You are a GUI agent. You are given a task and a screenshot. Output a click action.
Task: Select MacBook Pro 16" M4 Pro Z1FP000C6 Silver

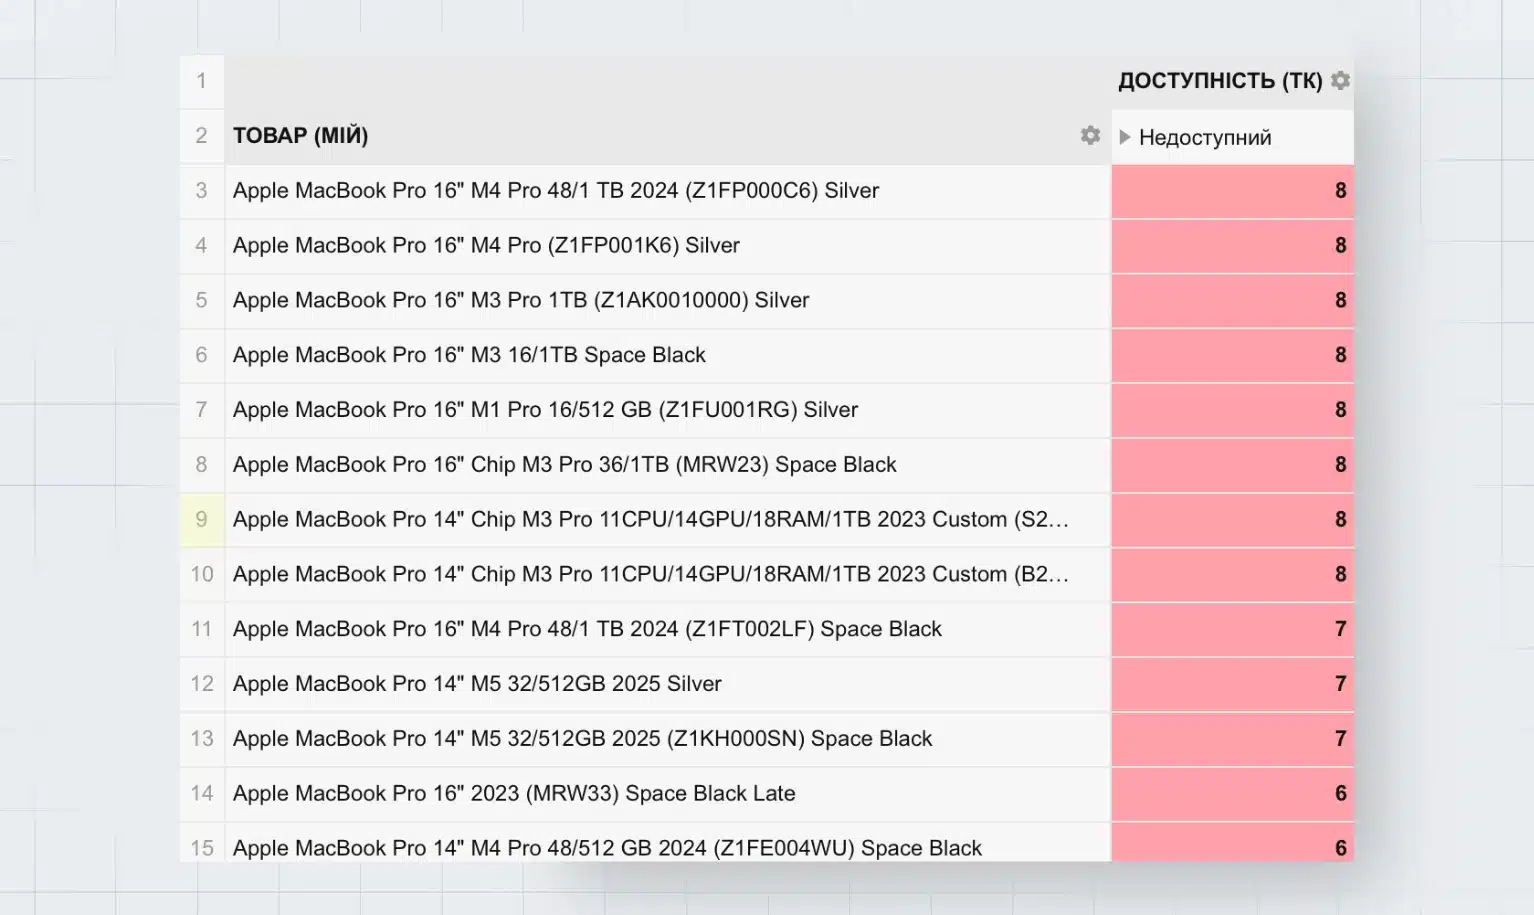(x=555, y=191)
